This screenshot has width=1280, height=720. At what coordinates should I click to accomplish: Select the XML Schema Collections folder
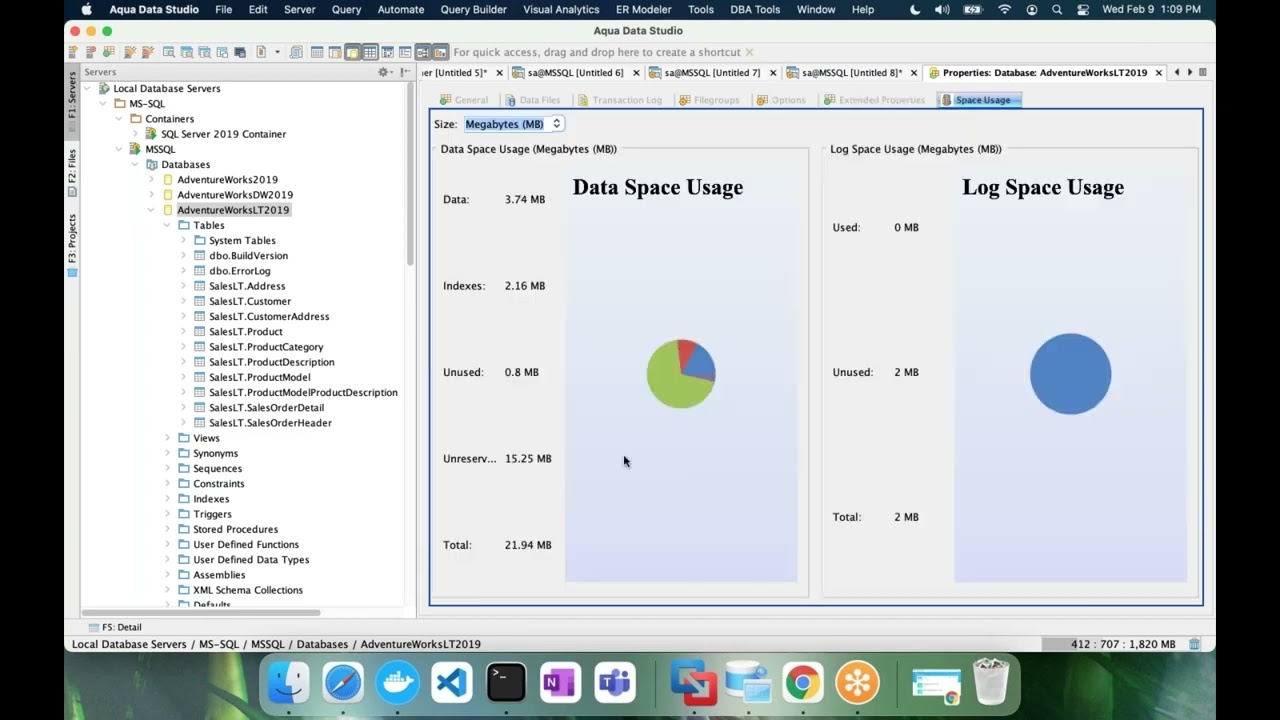point(248,590)
